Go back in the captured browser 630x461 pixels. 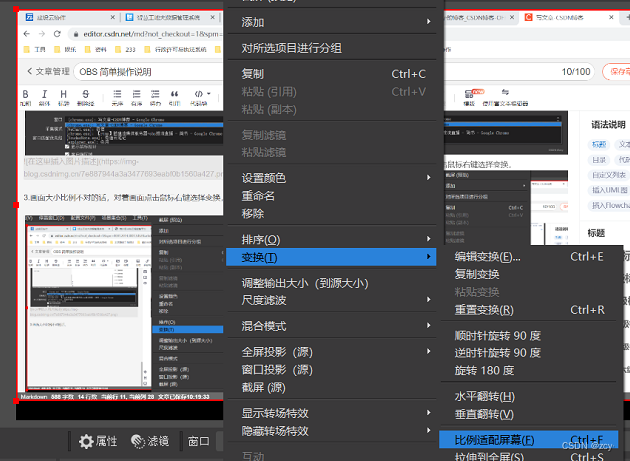point(27,34)
